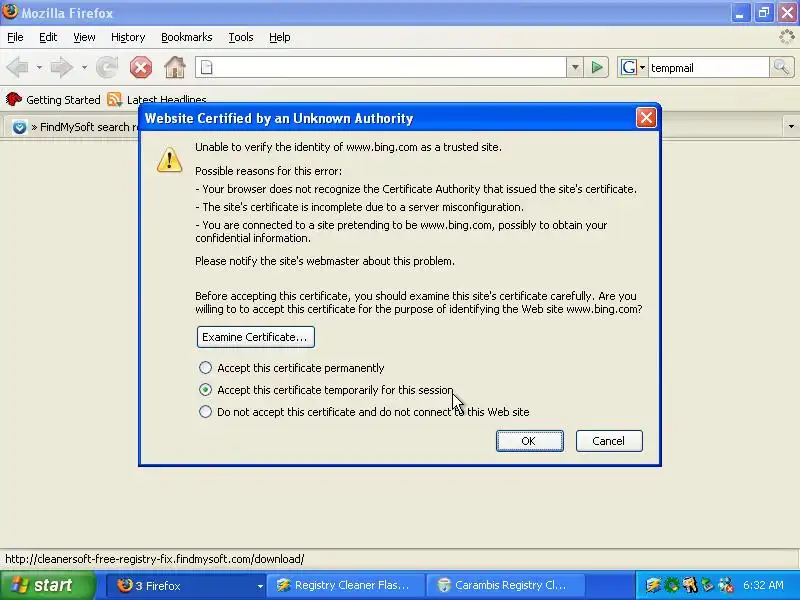The height and width of the screenshot is (600, 800).
Task: Select Accept this certificate temporarily for session
Action: tap(205, 390)
